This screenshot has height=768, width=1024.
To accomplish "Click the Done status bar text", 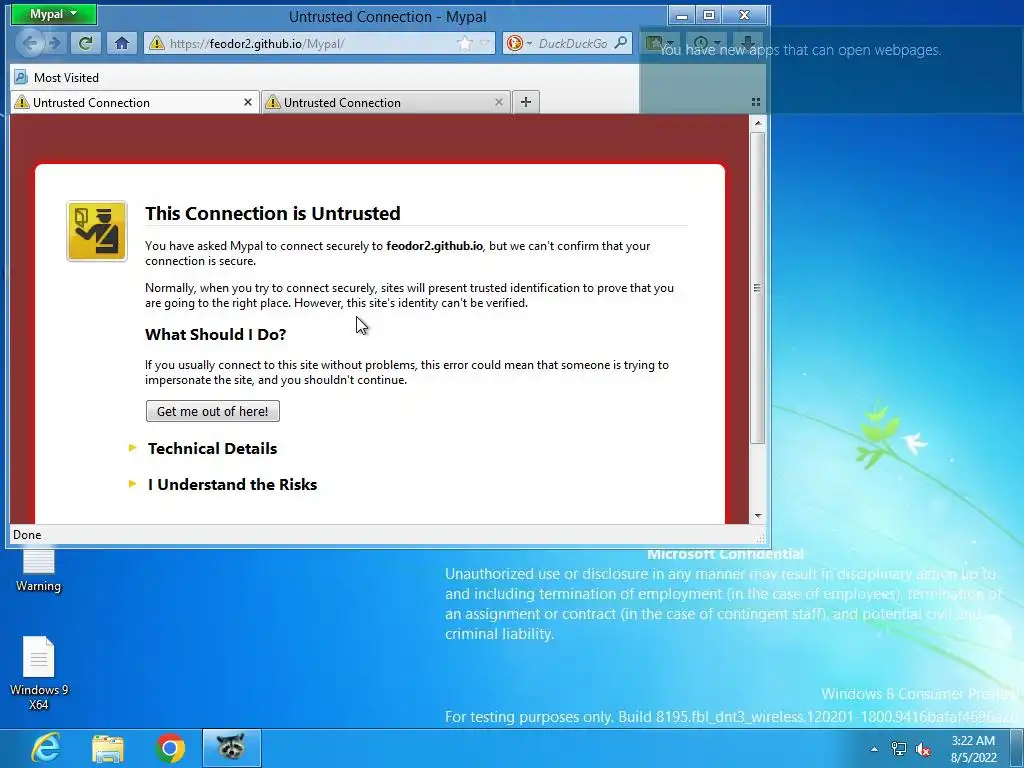I will pyautogui.click(x=27, y=535).
